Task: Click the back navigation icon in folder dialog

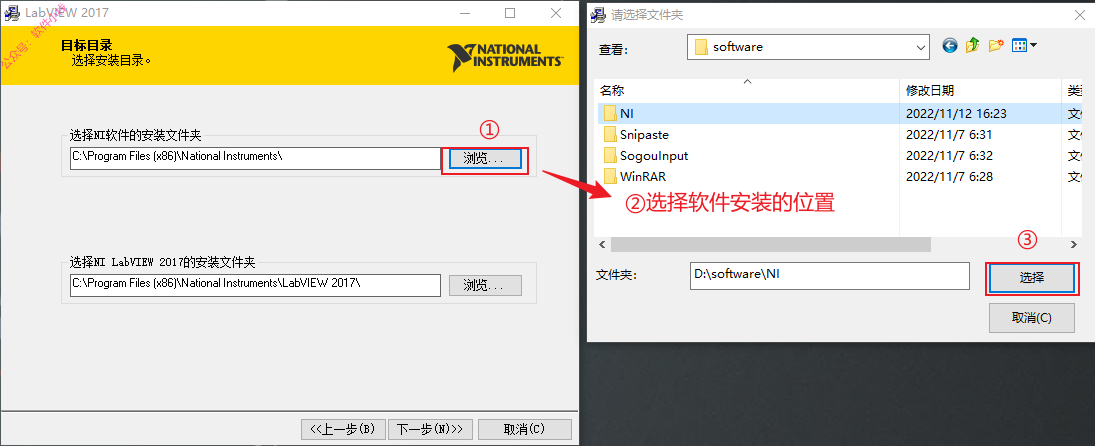Action: [950, 46]
